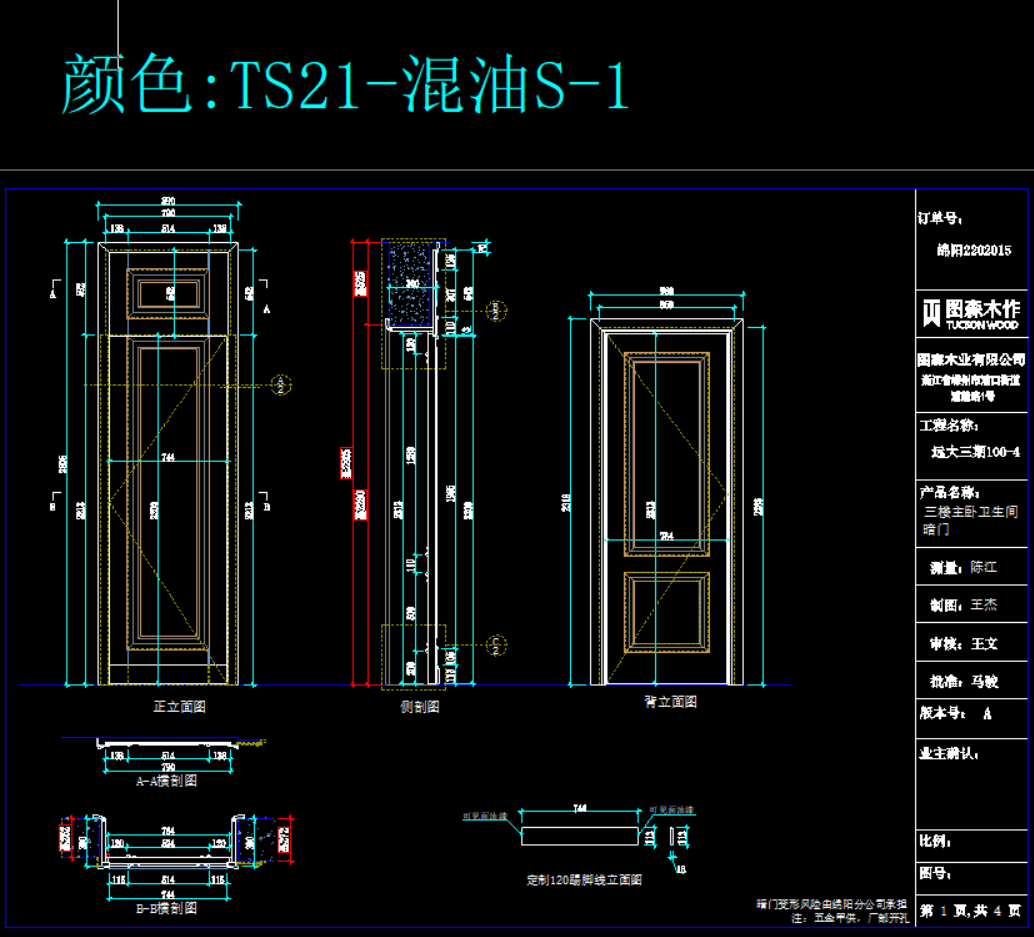The width and height of the screenshot is (1034, 937).
Task: Click the A-A横剖图 section label
Action: (166, 781)
